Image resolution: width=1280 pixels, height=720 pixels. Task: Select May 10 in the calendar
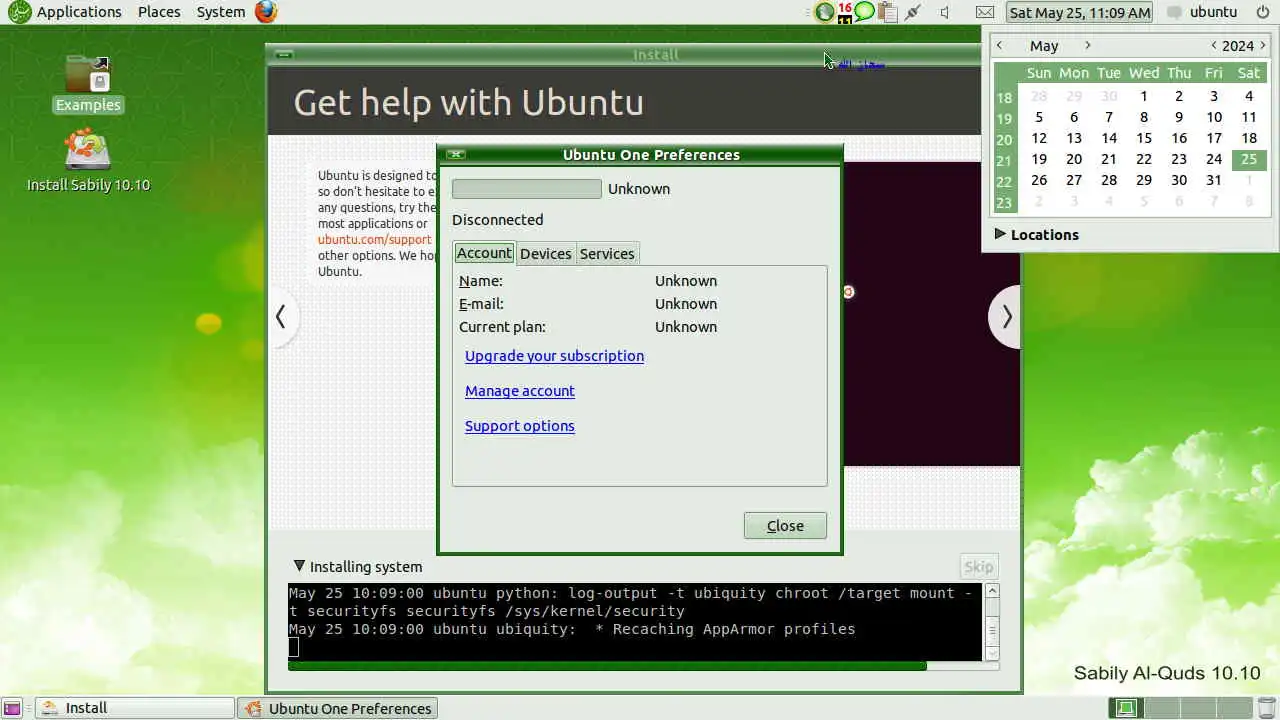(x=1214, y=117)
